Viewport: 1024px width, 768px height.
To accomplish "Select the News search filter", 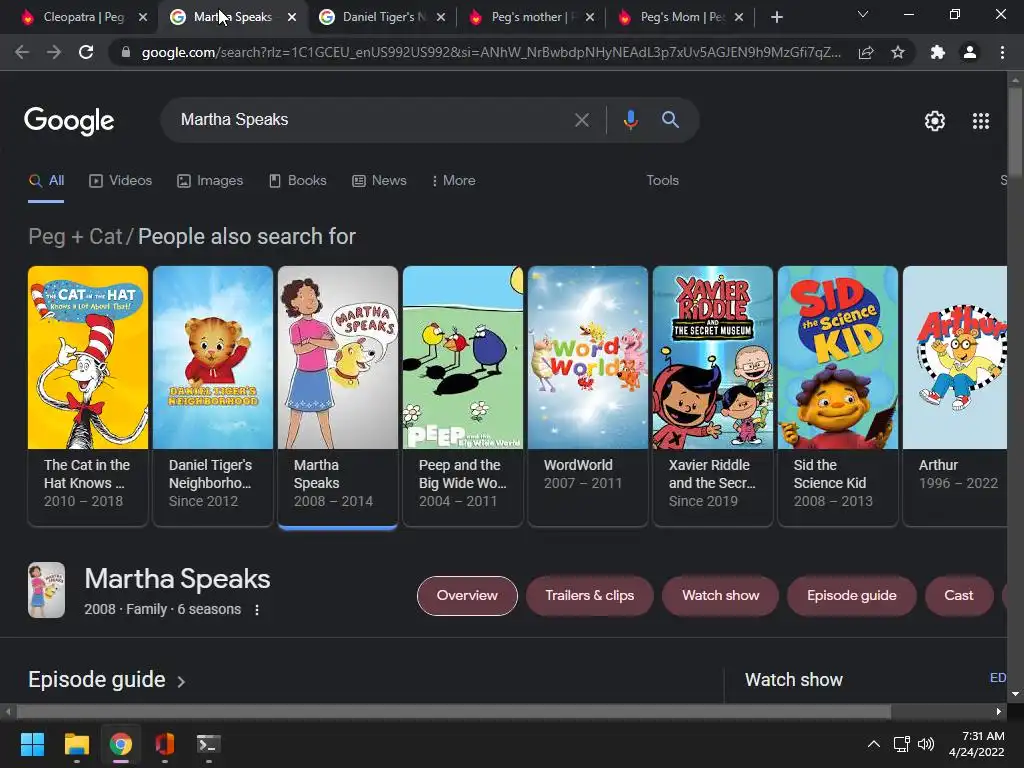I will [x=379, y=180].
